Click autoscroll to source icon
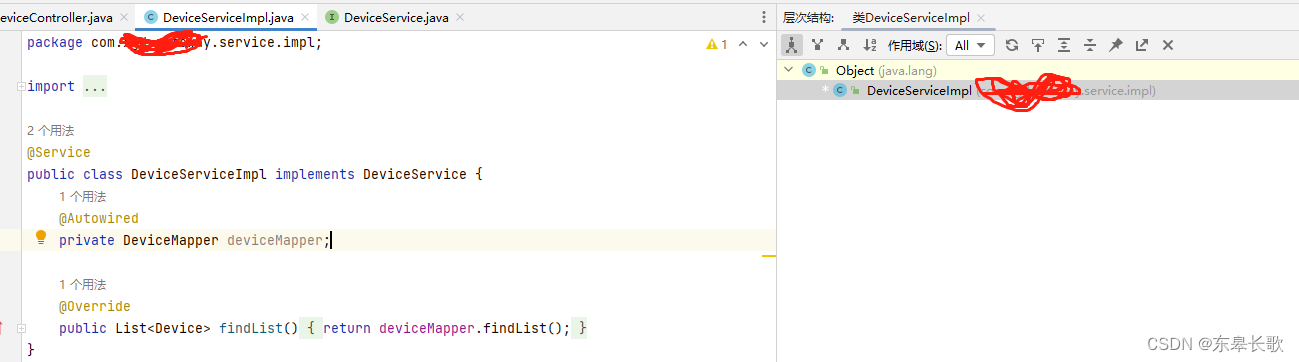Screen dimensions: 1299x362 [x=1038, y=45]
